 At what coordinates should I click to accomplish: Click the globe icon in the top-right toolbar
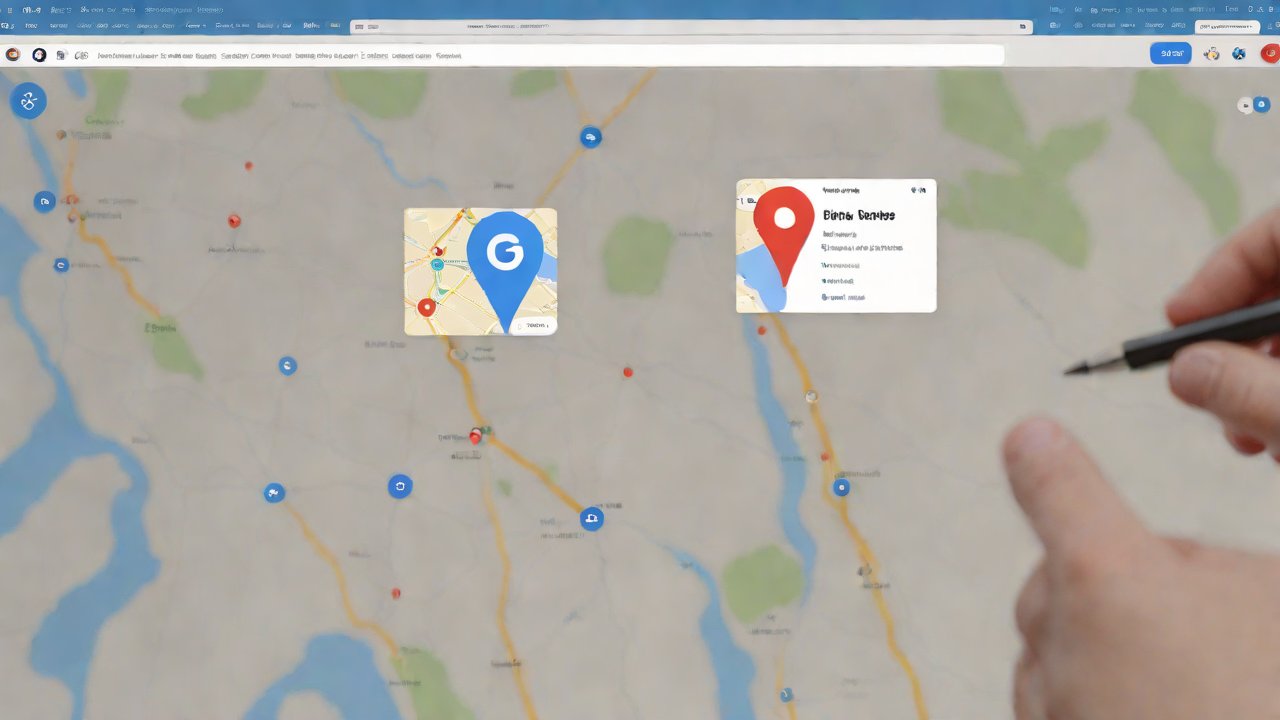1239,54
